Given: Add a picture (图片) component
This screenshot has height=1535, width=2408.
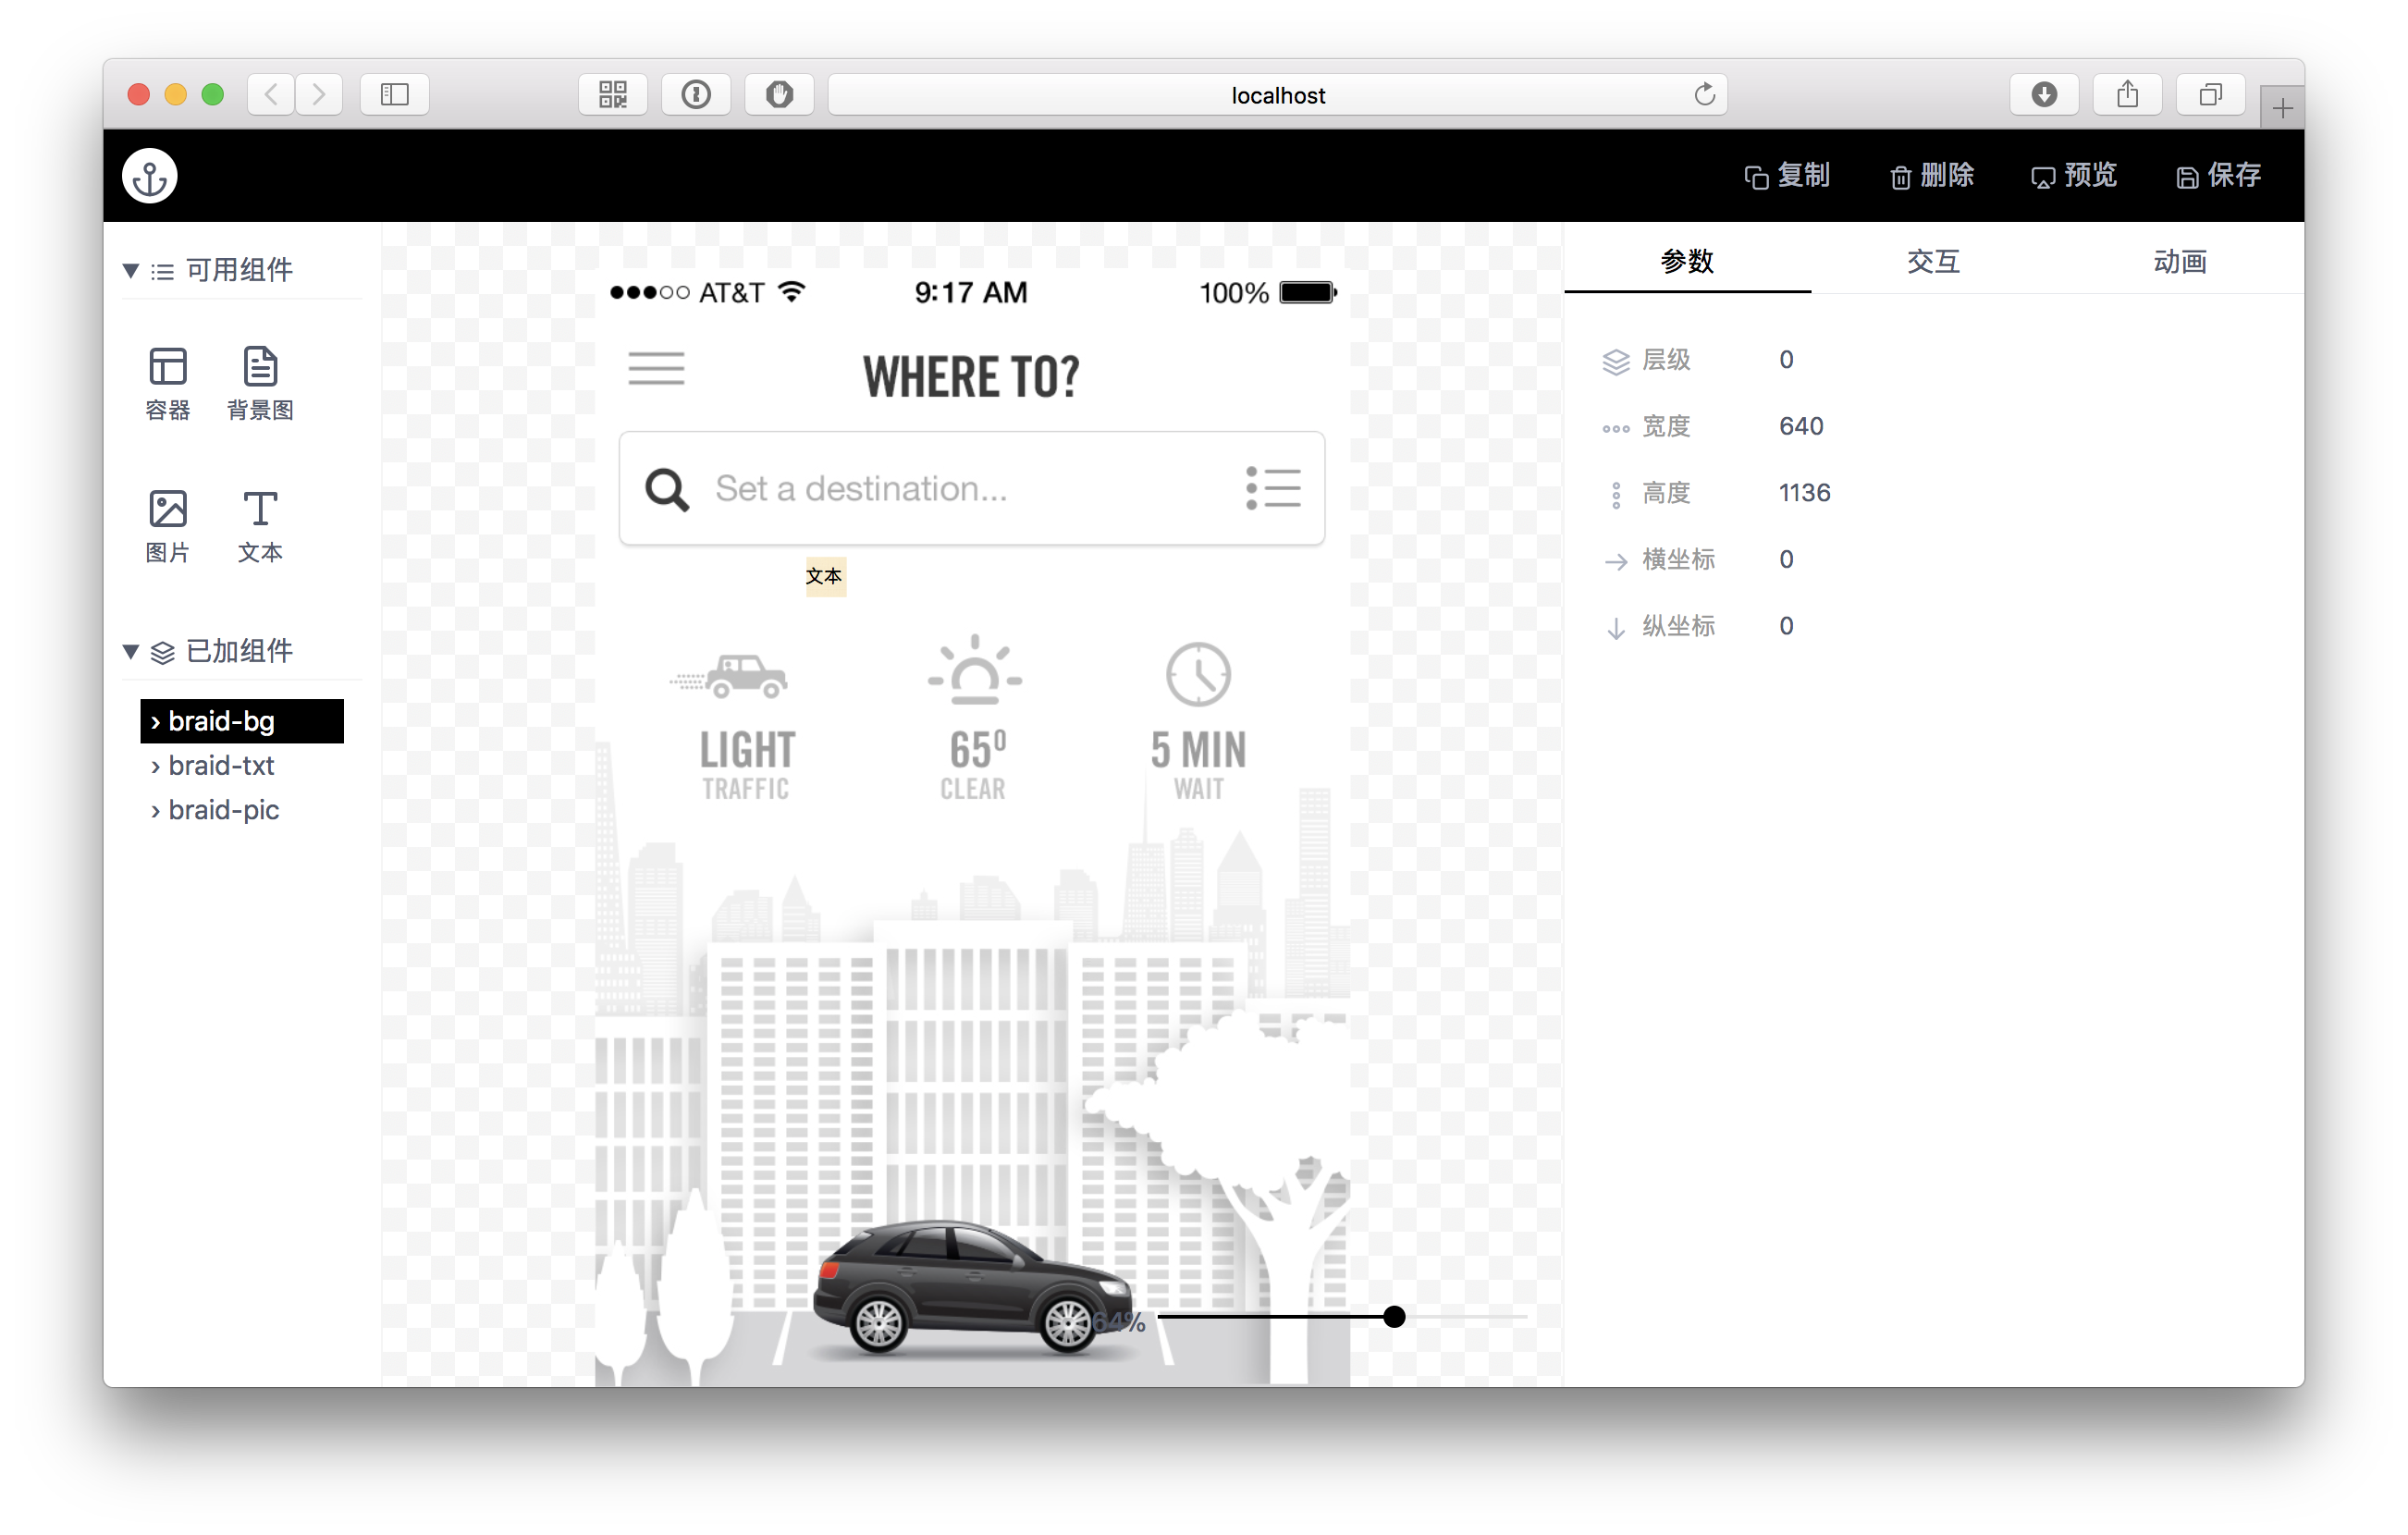Looking at the screenshot, I should (167, 525).
